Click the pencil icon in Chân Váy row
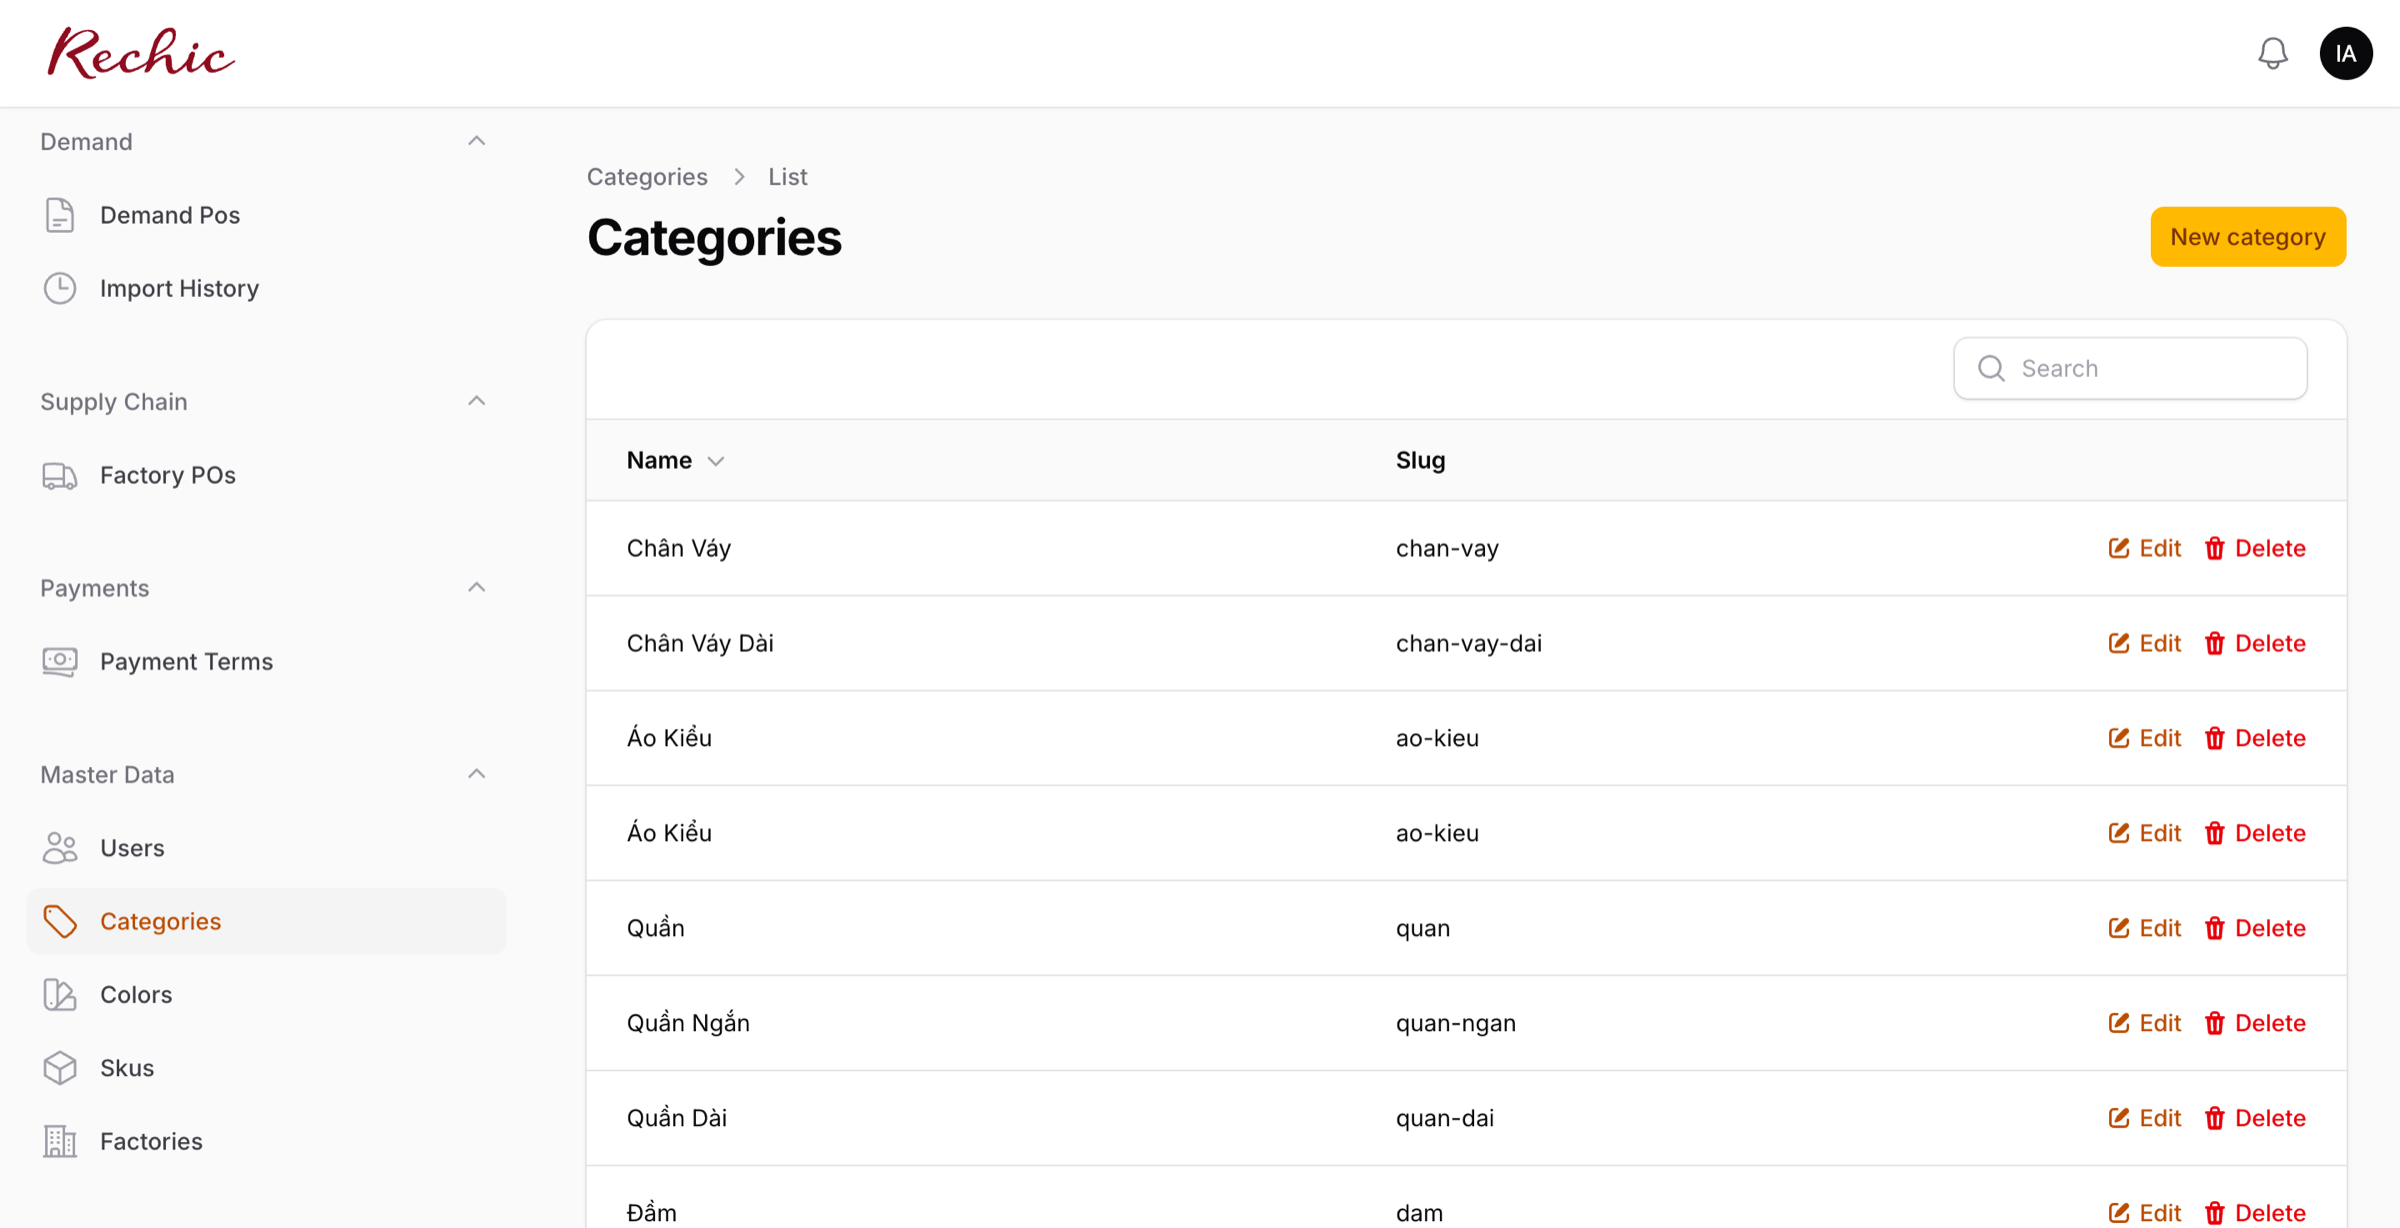2400x1228 pixels. click(2119, 548)
